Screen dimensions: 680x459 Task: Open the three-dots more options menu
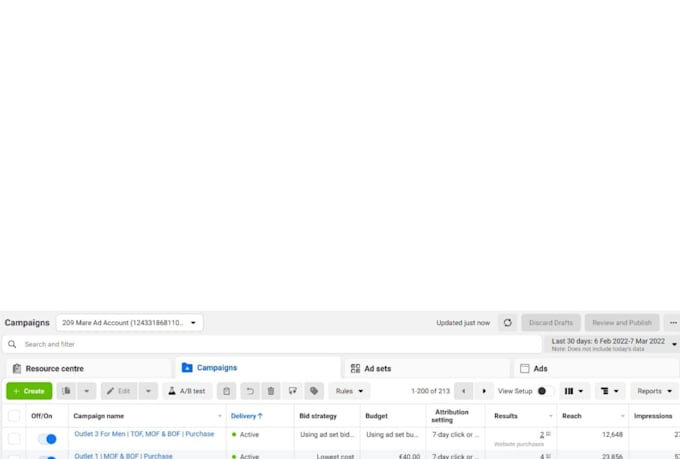673,323
